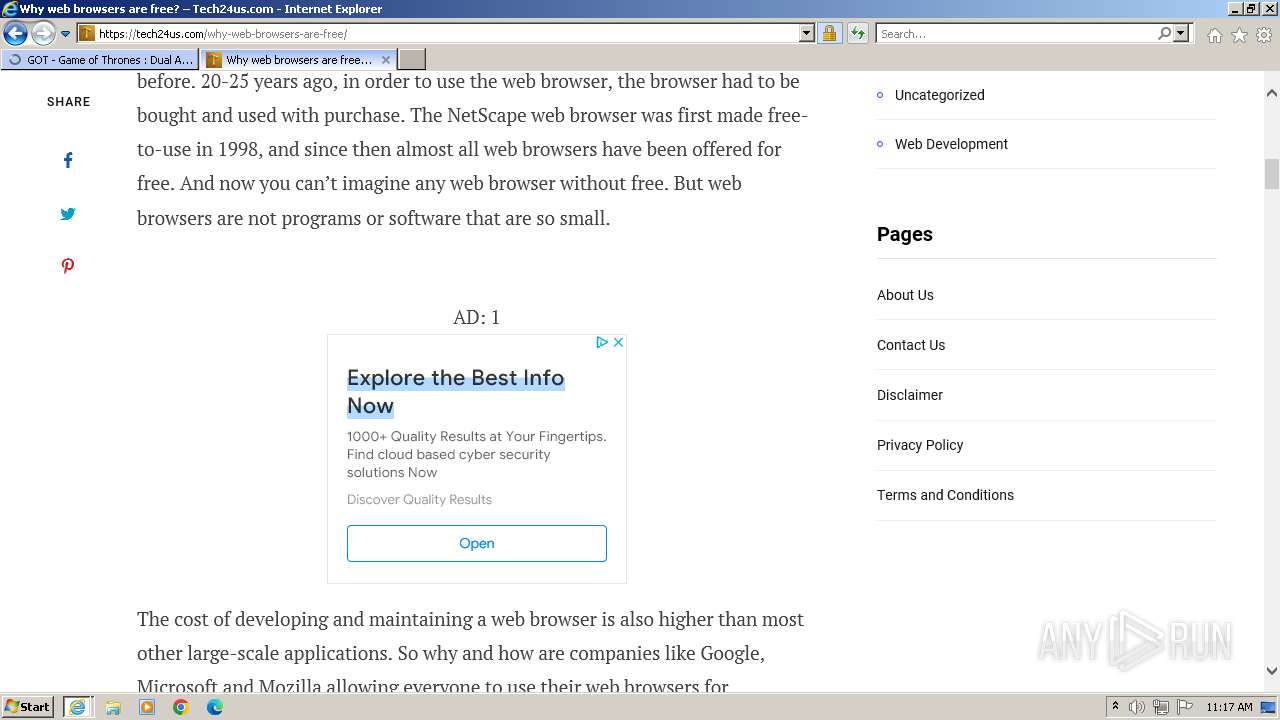Open the Privacy Policy page link
This screenshot has width=1280, height=720.
pyautogui.click(x=920, y=445)
